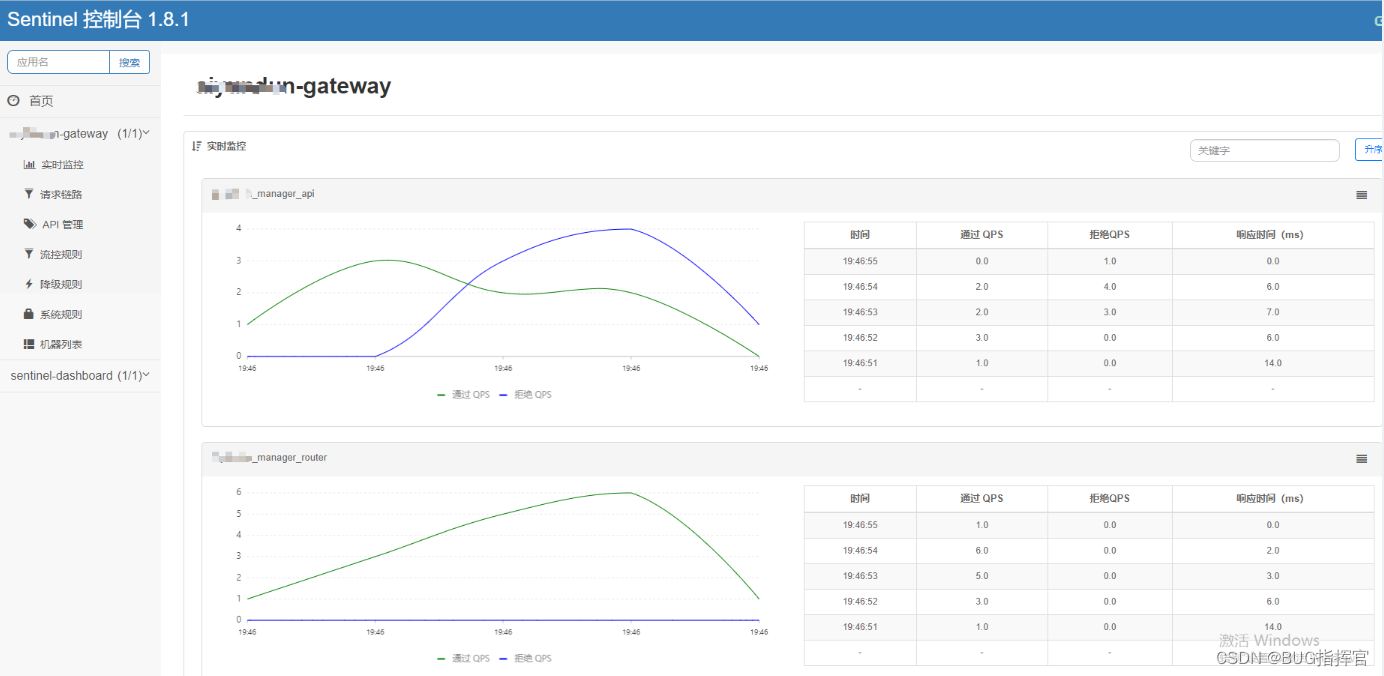Open the manager_api chart hamburger menu
This screenshot has width=1384, height=676.
coord(1361,195)
